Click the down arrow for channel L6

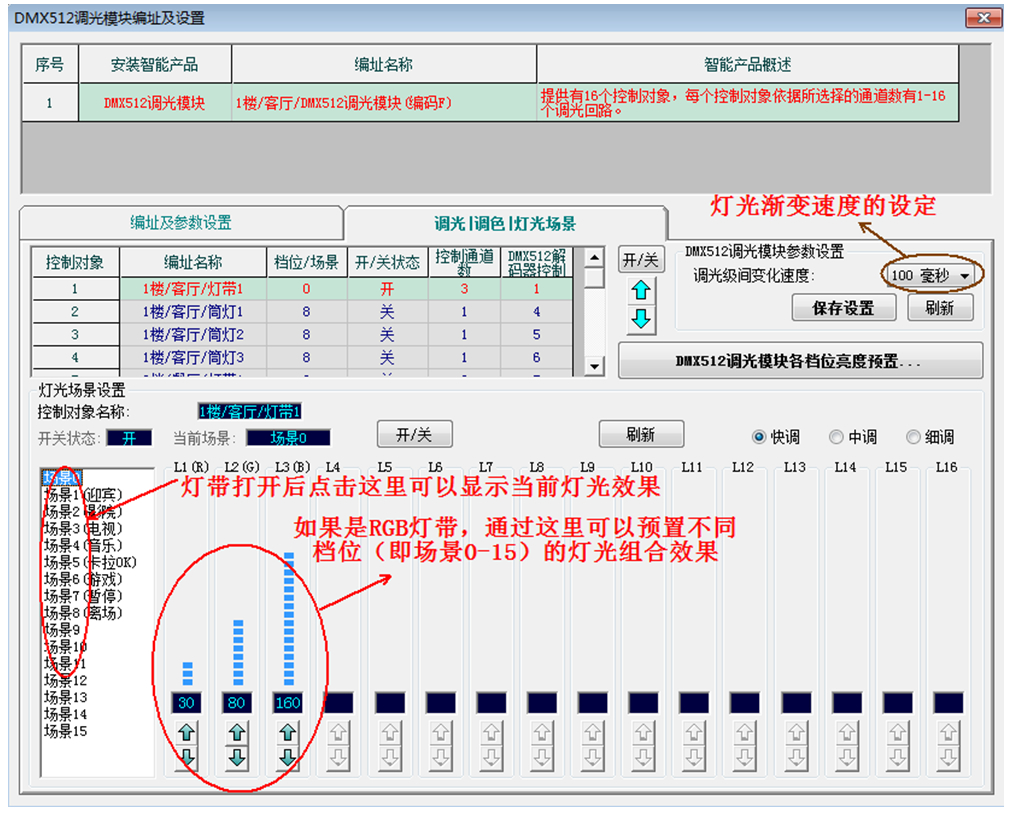pos(441,757)
